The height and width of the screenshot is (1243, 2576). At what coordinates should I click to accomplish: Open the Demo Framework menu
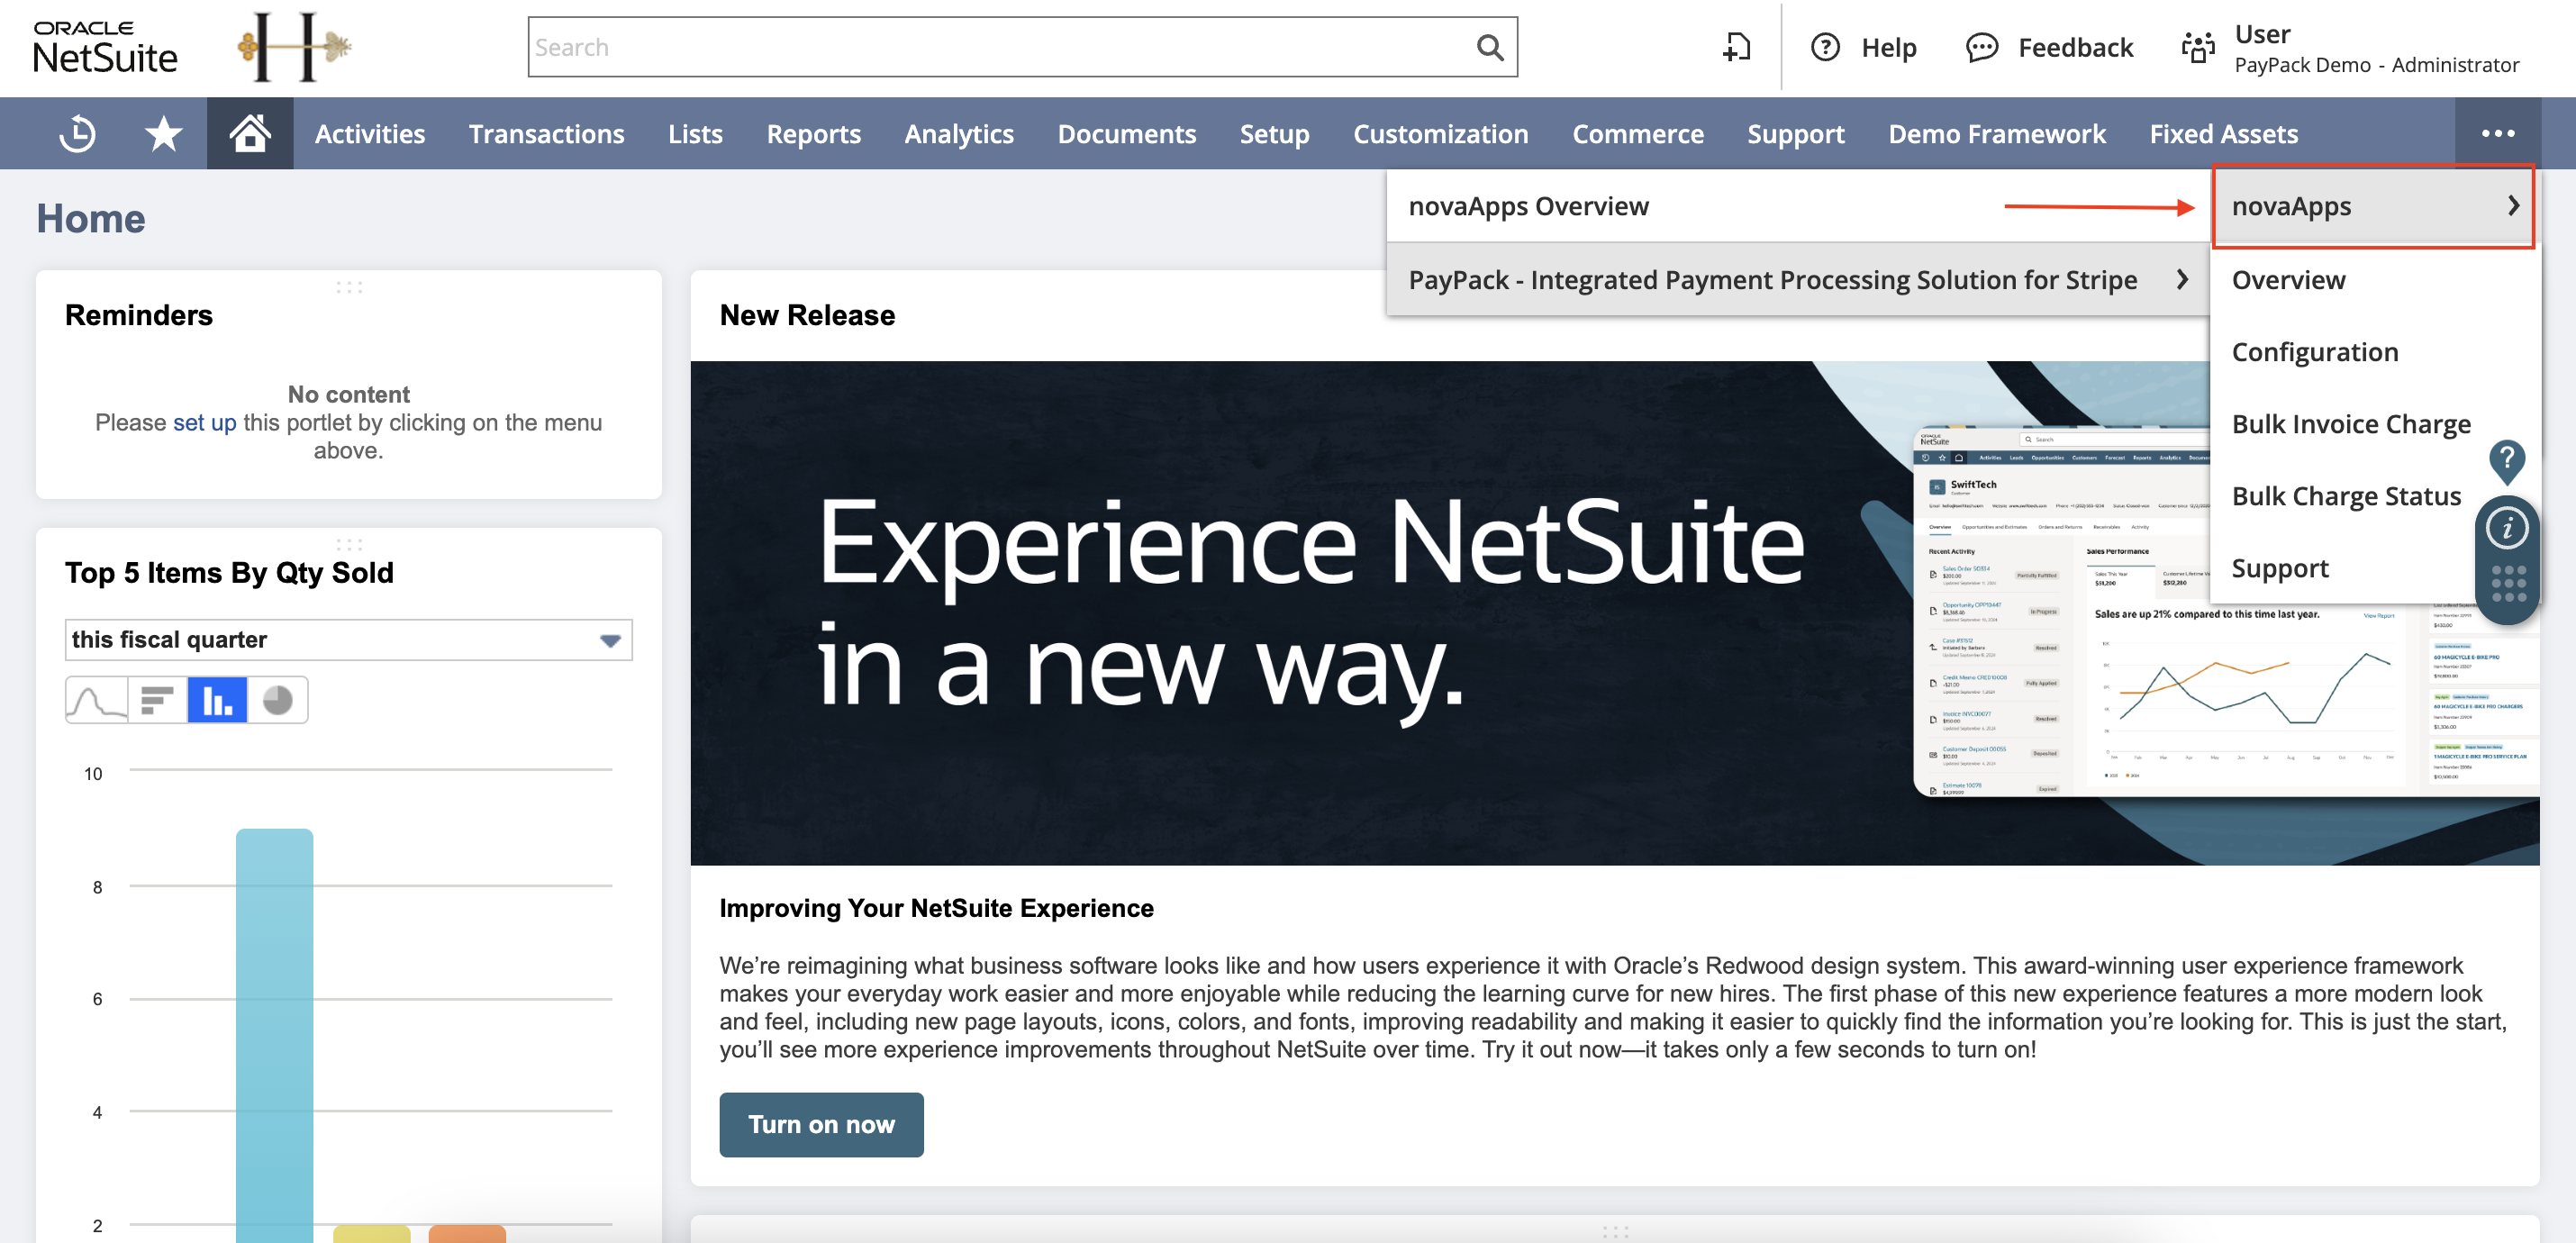pos(1996,133)
